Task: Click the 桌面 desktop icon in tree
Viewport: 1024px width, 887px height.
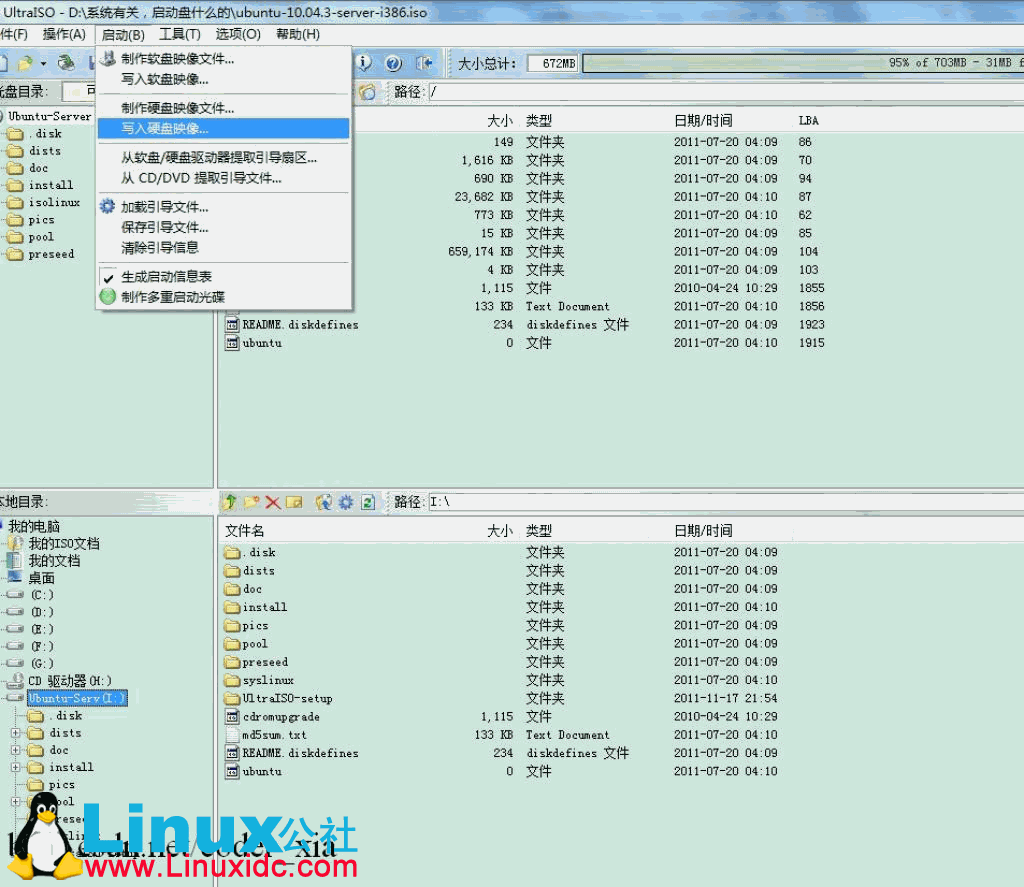Action: tap(14, 577)
